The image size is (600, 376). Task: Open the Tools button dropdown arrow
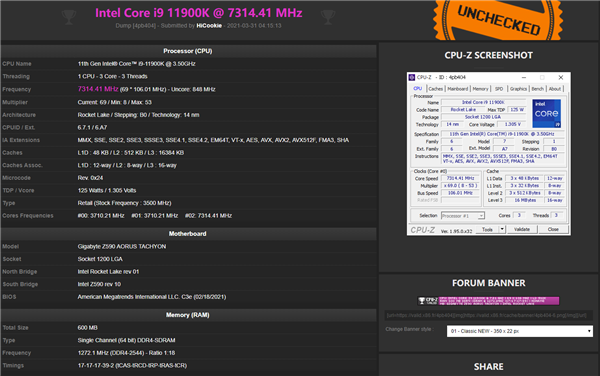[502, 229]
